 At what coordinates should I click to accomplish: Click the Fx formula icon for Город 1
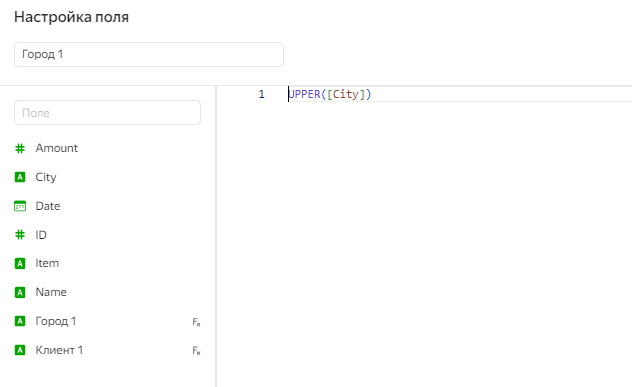click(x=196, y=322)
